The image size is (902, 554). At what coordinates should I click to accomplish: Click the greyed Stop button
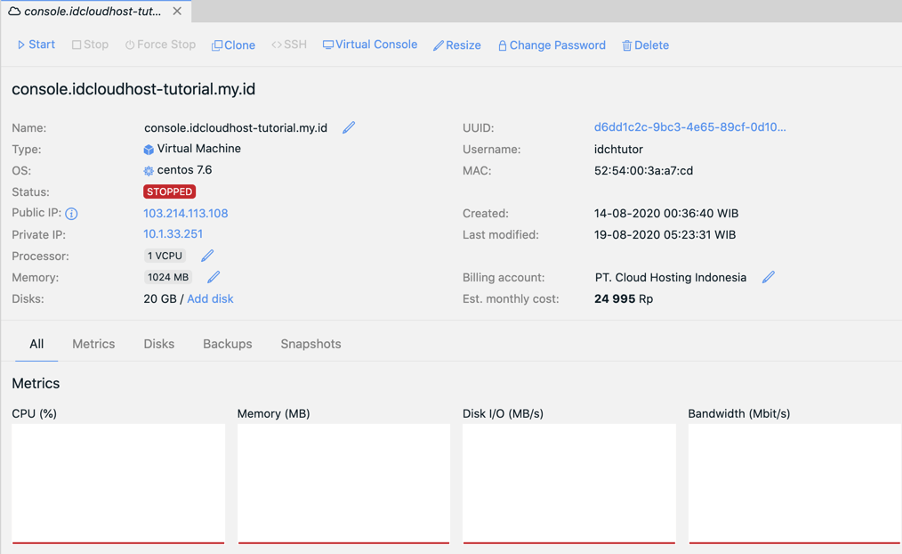90,44
